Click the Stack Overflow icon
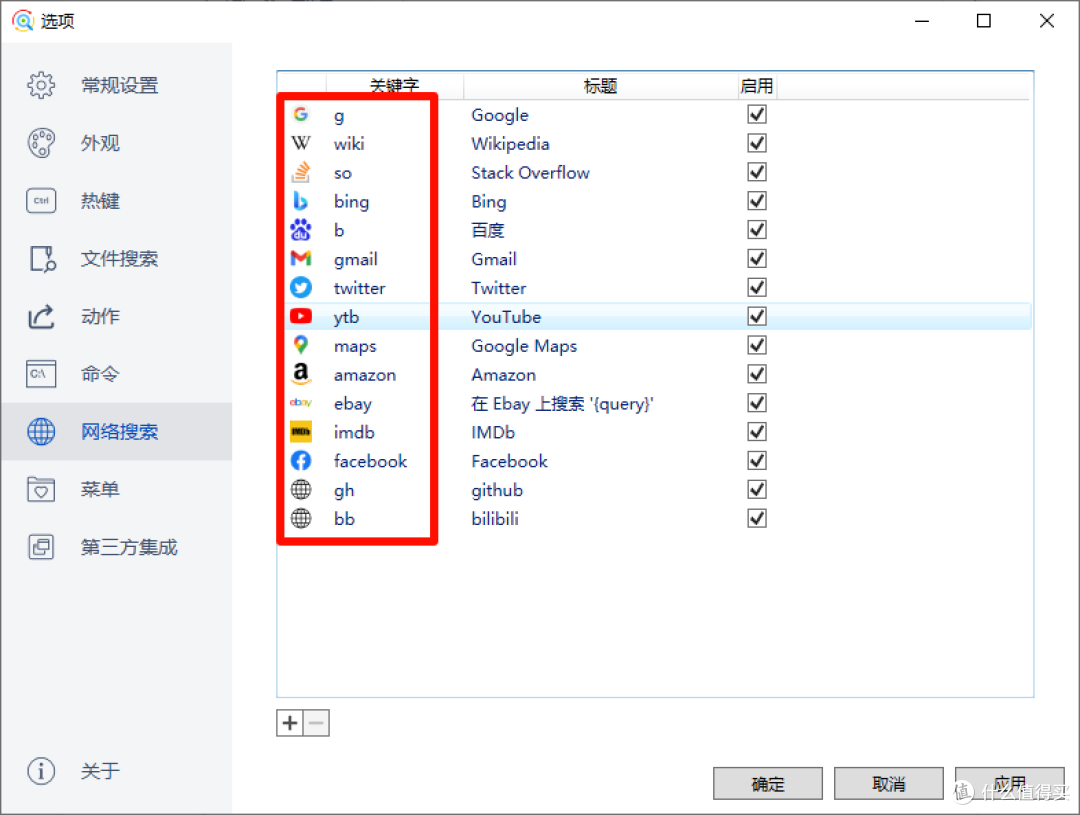This screenshot has width=1080, height=815. (301, 172)
